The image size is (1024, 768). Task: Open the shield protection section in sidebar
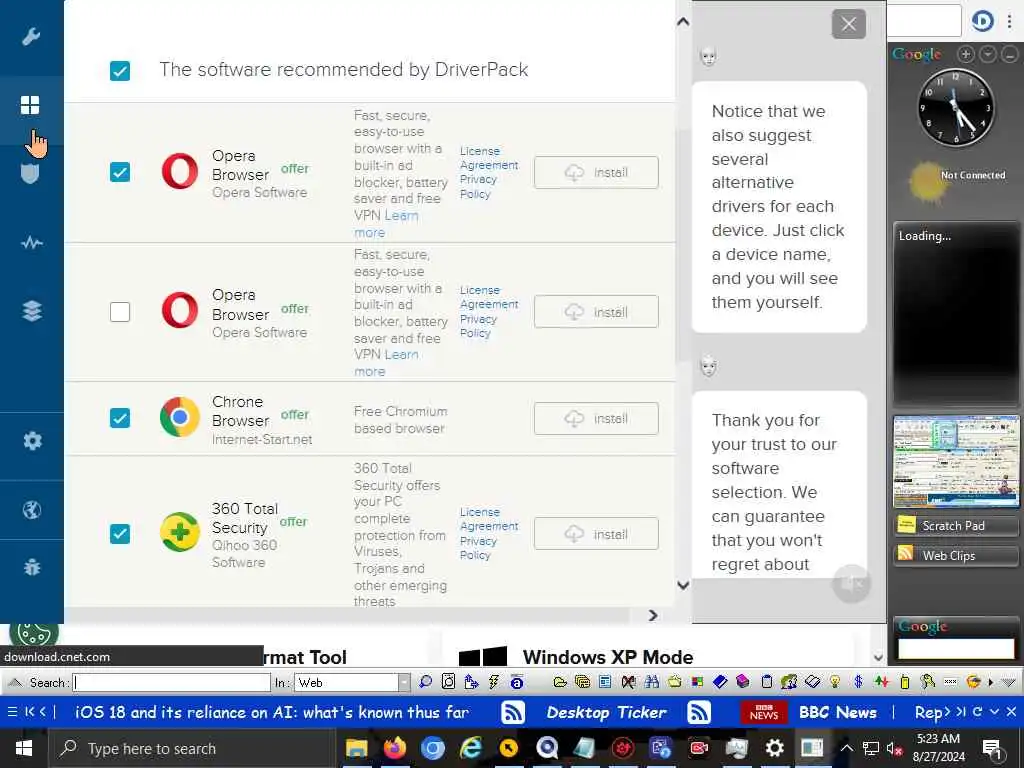point(30,174)
